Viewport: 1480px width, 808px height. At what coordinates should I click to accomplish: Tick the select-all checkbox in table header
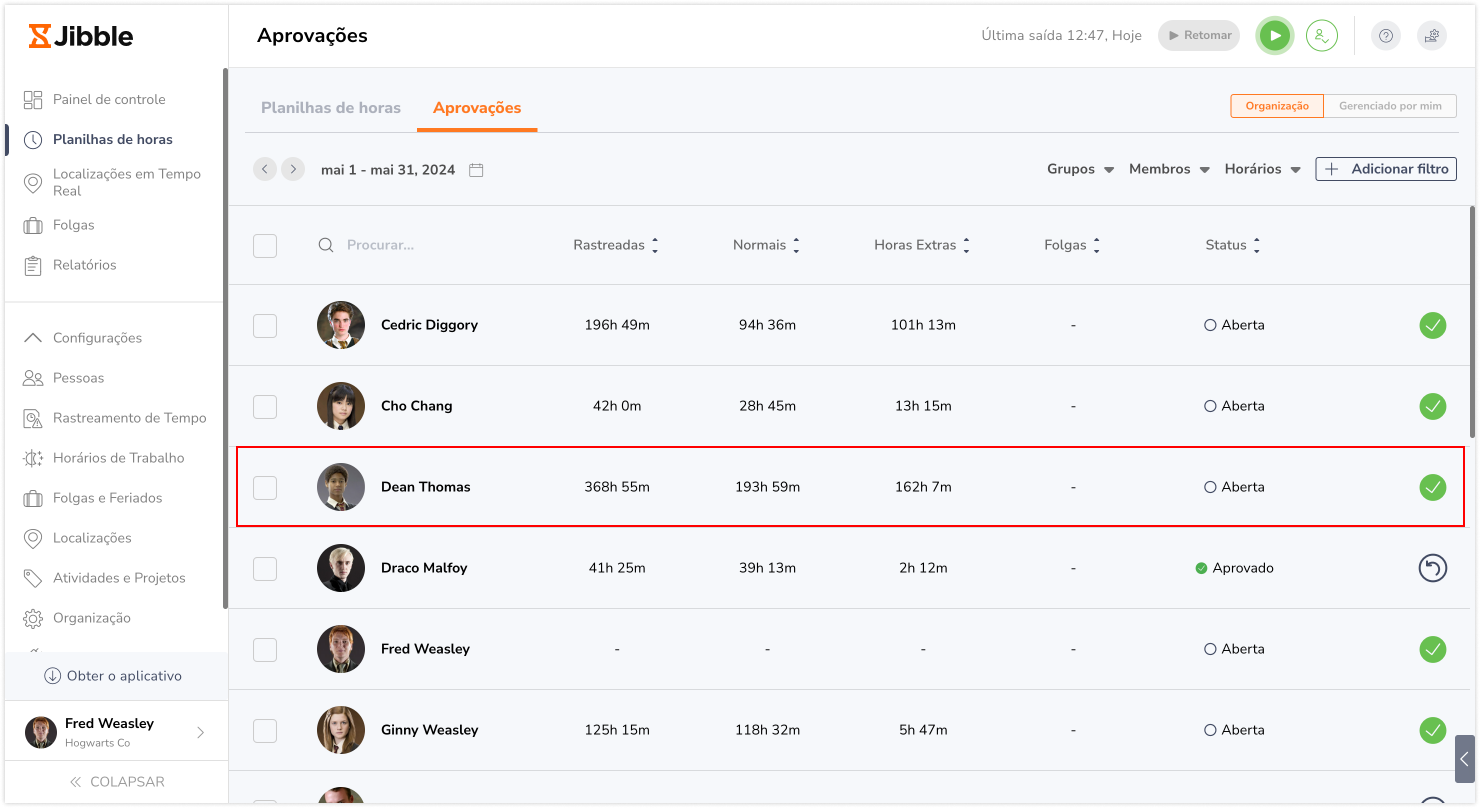pyautogui.click(x=265, y=245)
